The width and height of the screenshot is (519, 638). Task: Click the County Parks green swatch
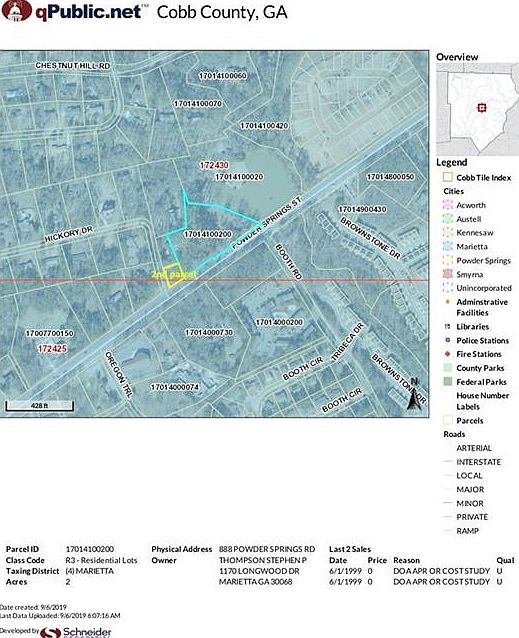447,368
